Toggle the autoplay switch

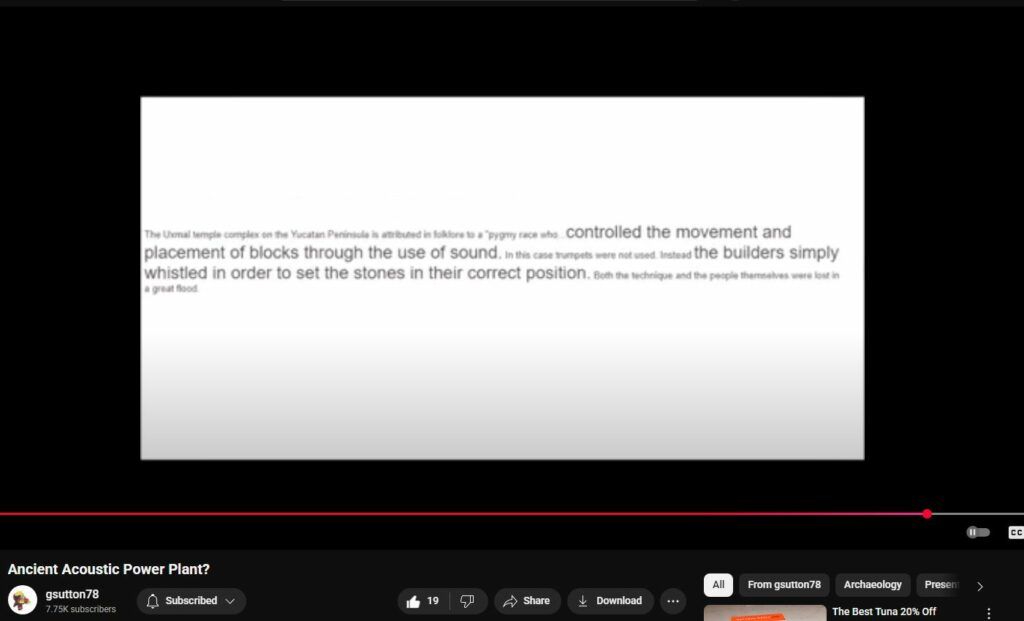pyautogui.click(x=978, y=532)
